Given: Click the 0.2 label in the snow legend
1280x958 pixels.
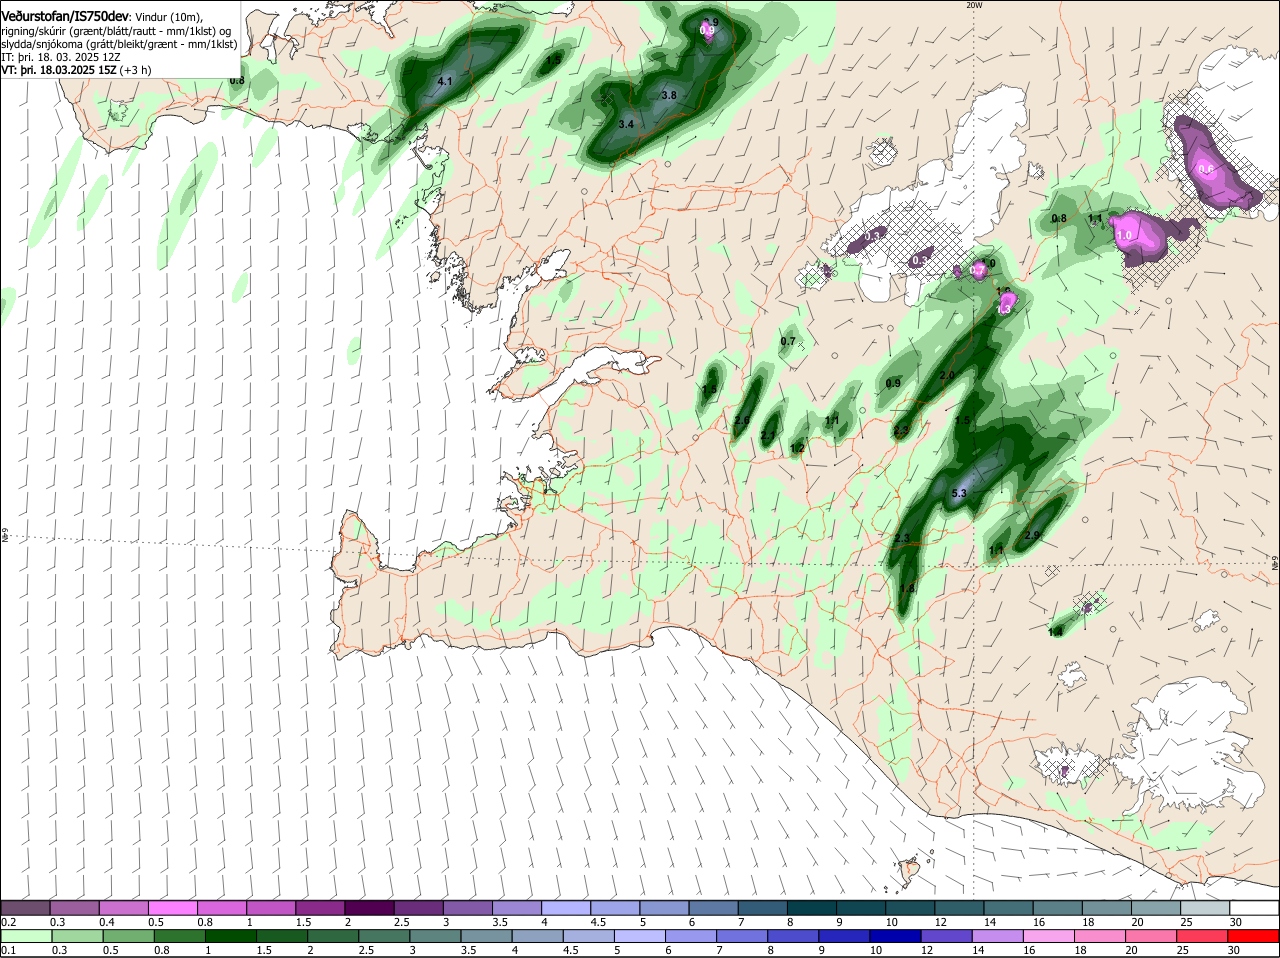Looking at the screenshot, I should 8,922.
